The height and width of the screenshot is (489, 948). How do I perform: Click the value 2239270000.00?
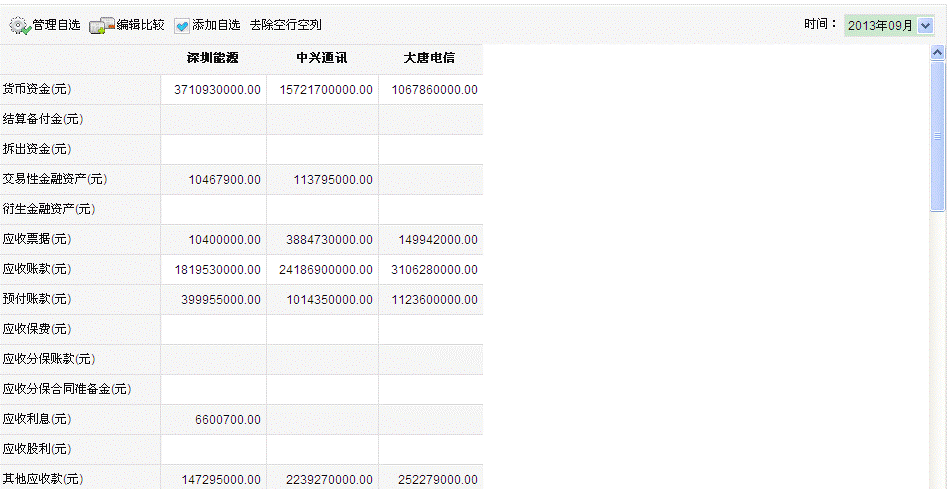330,480
